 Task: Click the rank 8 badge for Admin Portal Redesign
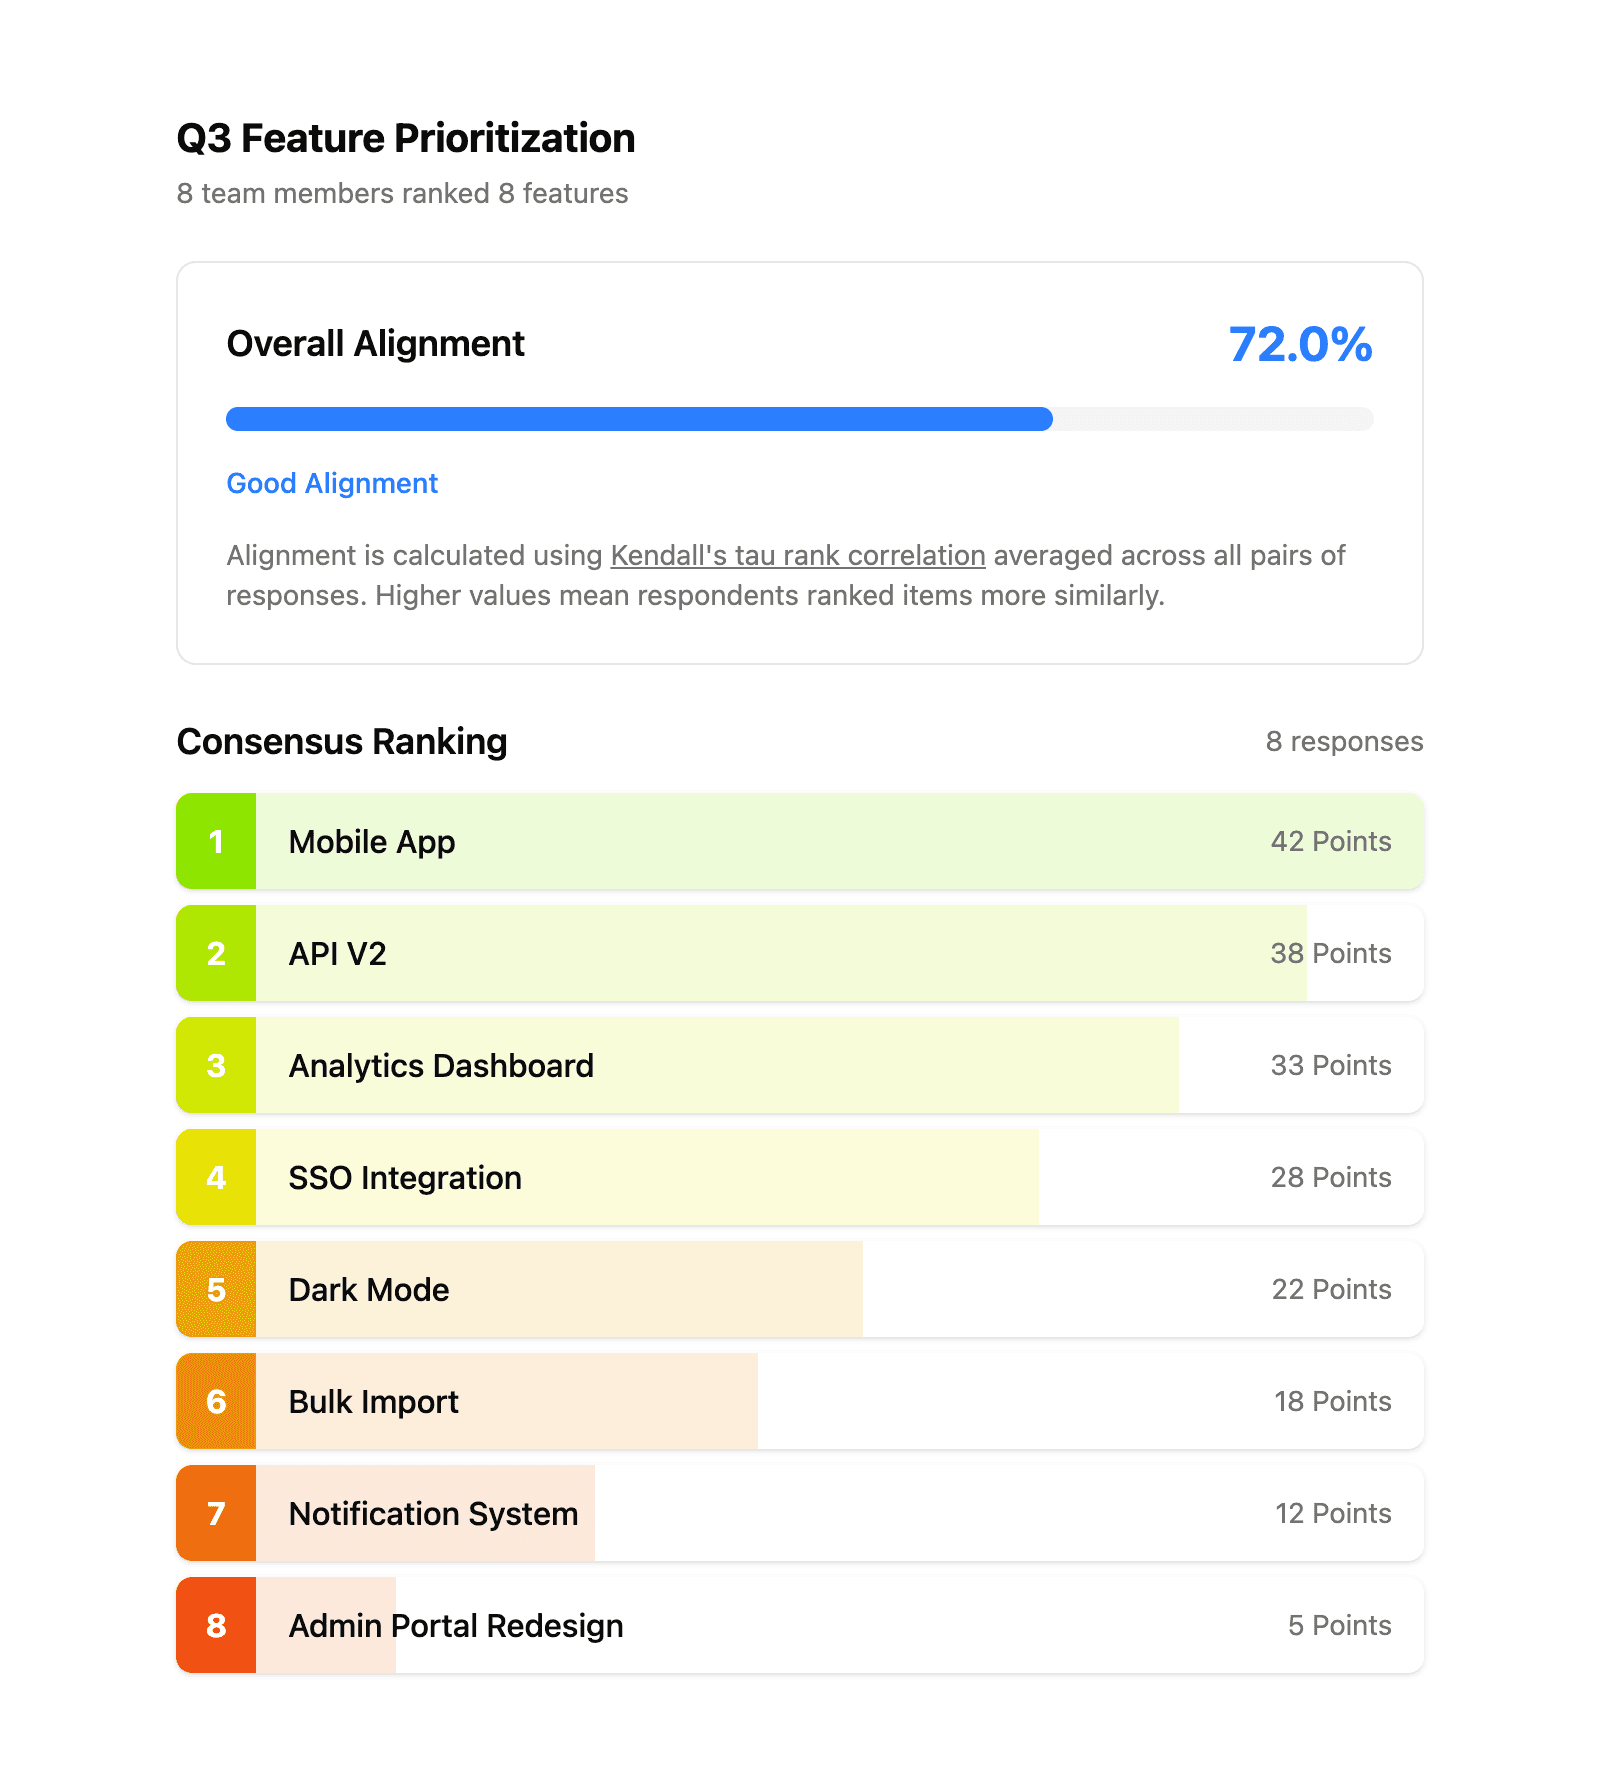click(x=216, y=1625)
